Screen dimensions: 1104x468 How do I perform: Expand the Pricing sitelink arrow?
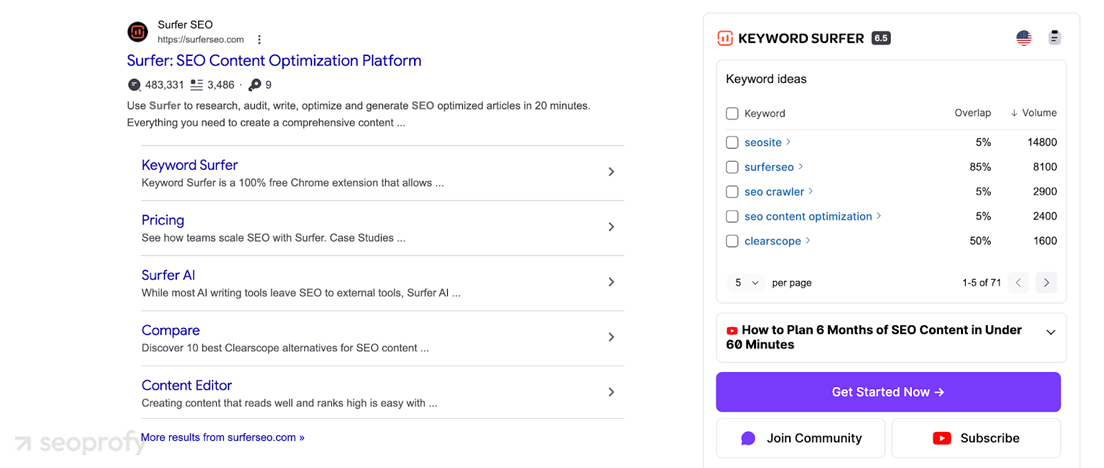click(x=611, y=227)
